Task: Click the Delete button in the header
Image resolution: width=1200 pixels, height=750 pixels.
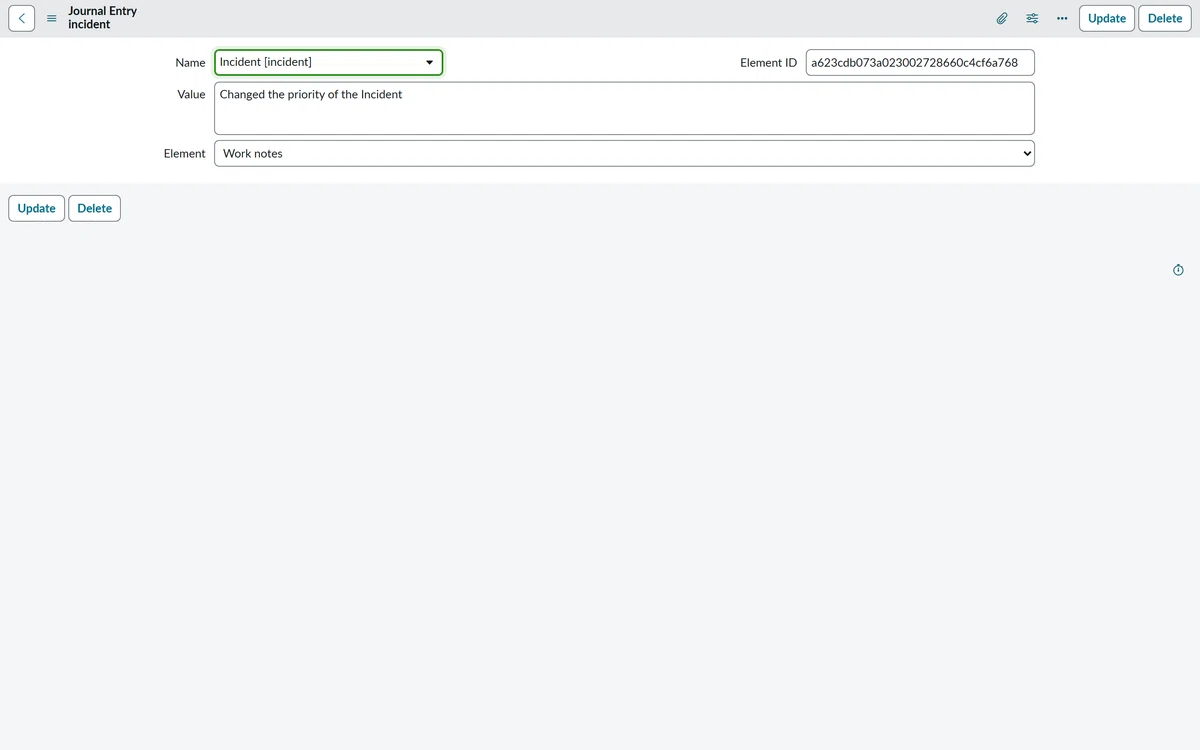Action: [1165, 18]
